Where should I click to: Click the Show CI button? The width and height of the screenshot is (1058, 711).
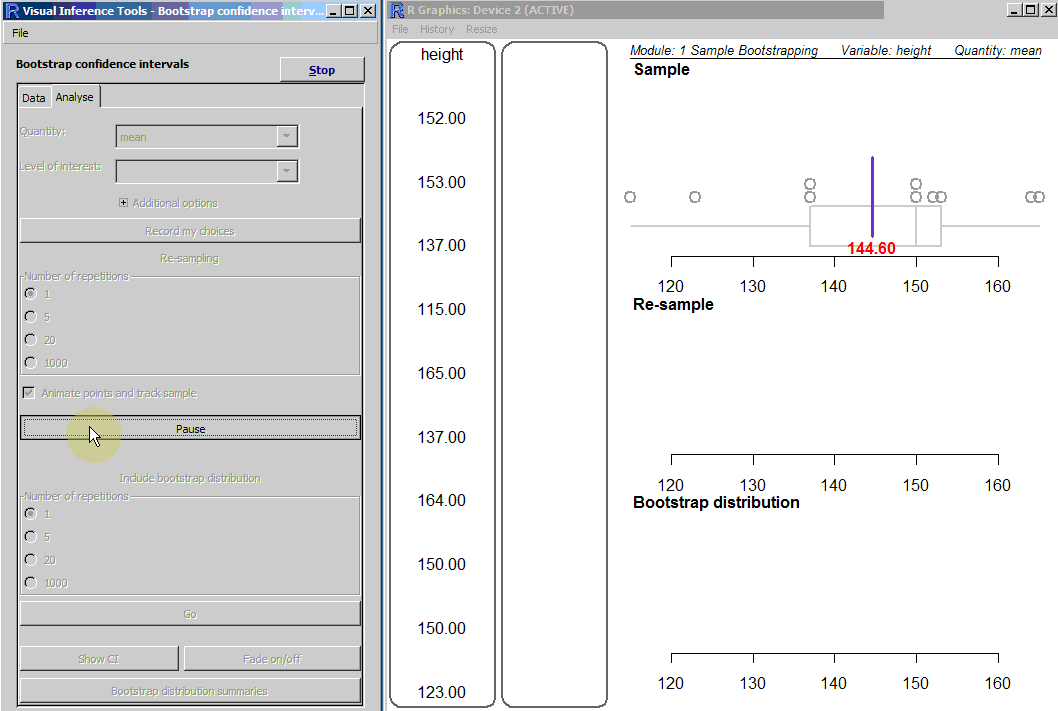coord(99,659)
